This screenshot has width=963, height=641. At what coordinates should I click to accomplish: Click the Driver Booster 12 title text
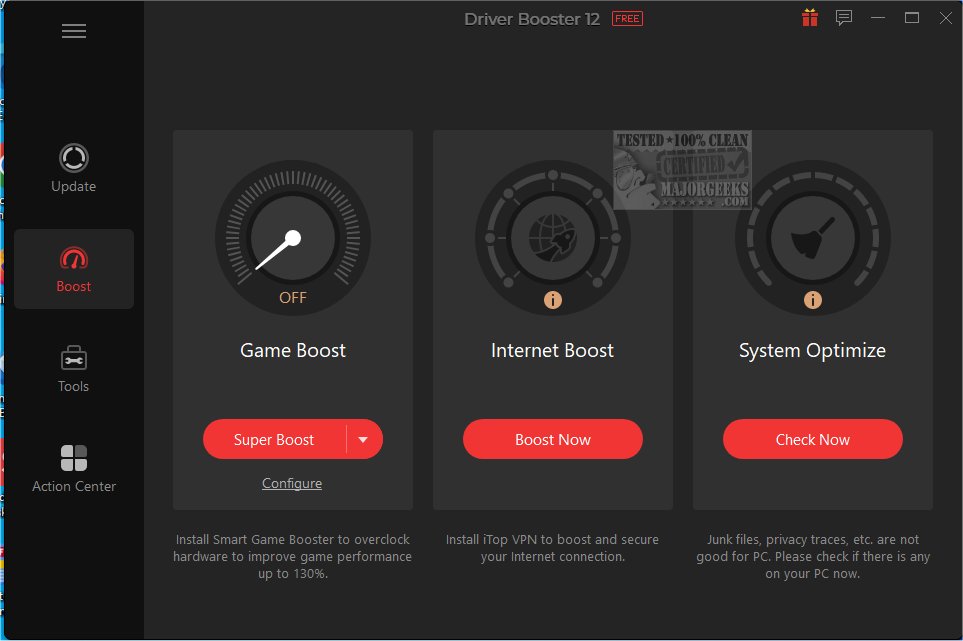tap(532, 19)
